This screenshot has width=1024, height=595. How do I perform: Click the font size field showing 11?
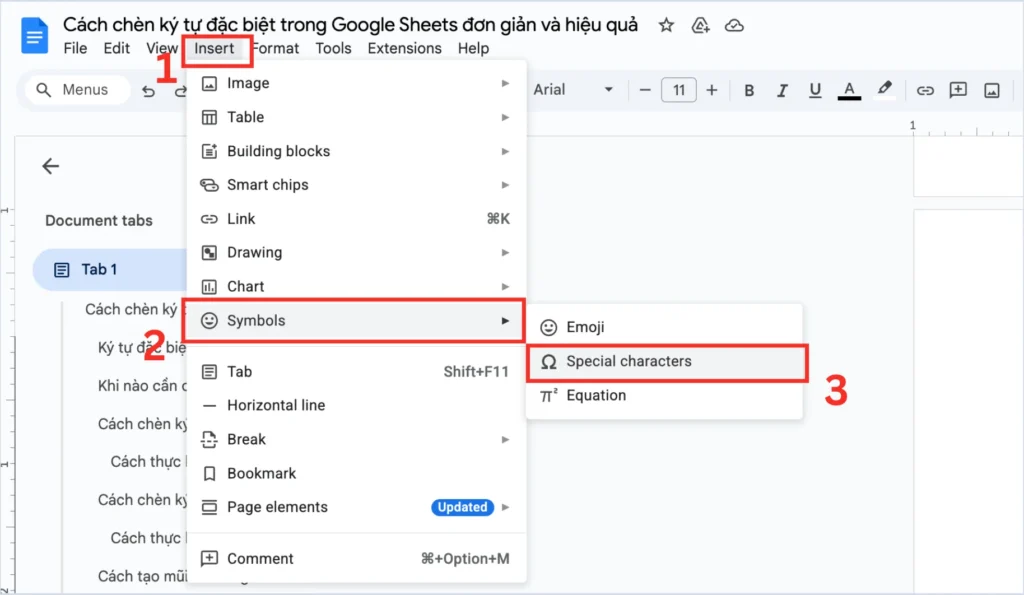[679, 90]
